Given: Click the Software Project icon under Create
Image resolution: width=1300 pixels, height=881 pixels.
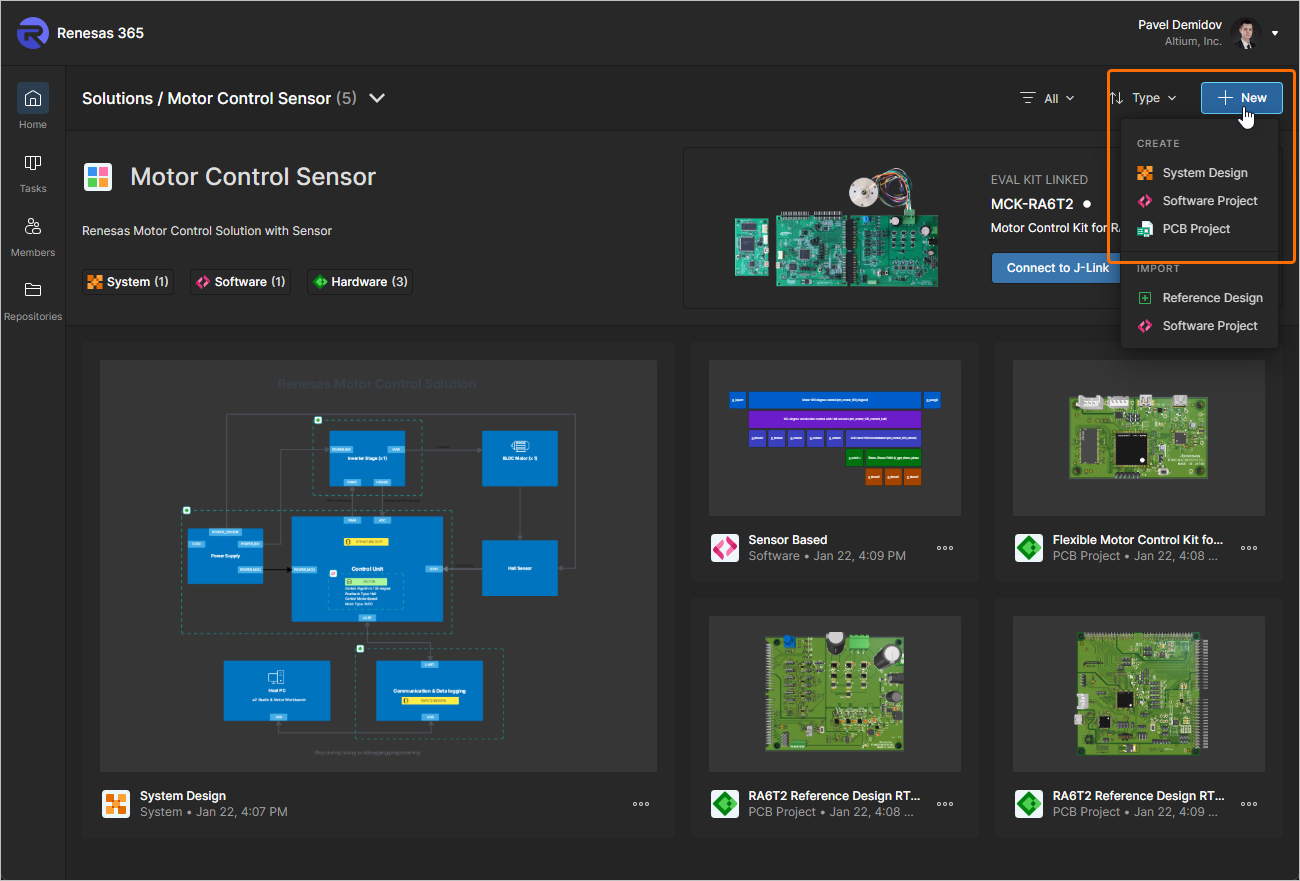Looking at the screenshot, I should pos(1145,201).
